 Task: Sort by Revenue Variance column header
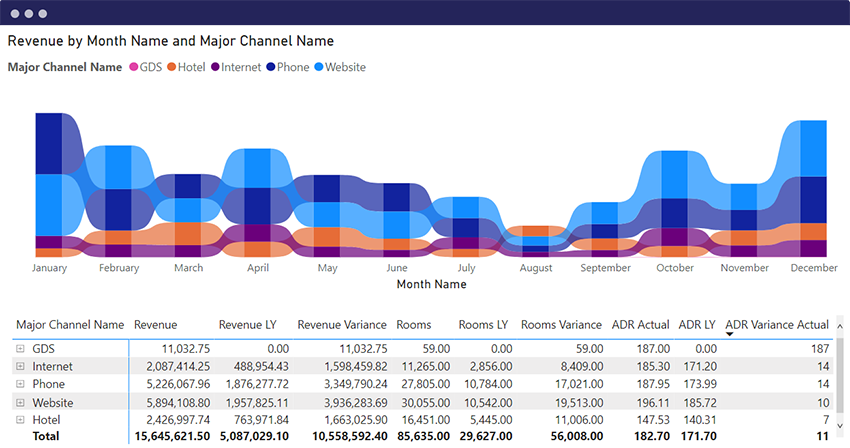click(x=342, y=325)
